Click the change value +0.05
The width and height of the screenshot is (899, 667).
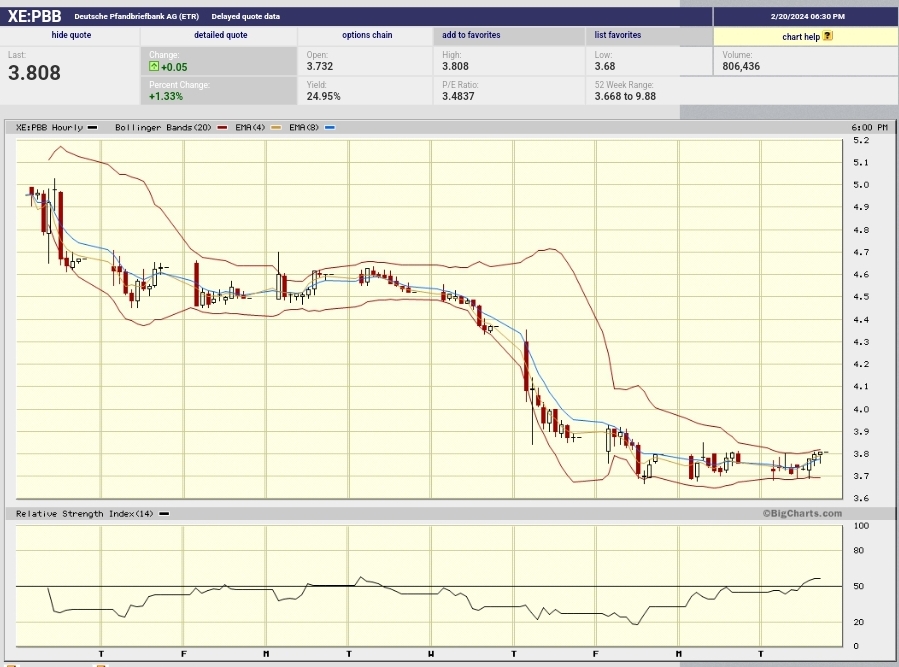(x=174, y=67)
